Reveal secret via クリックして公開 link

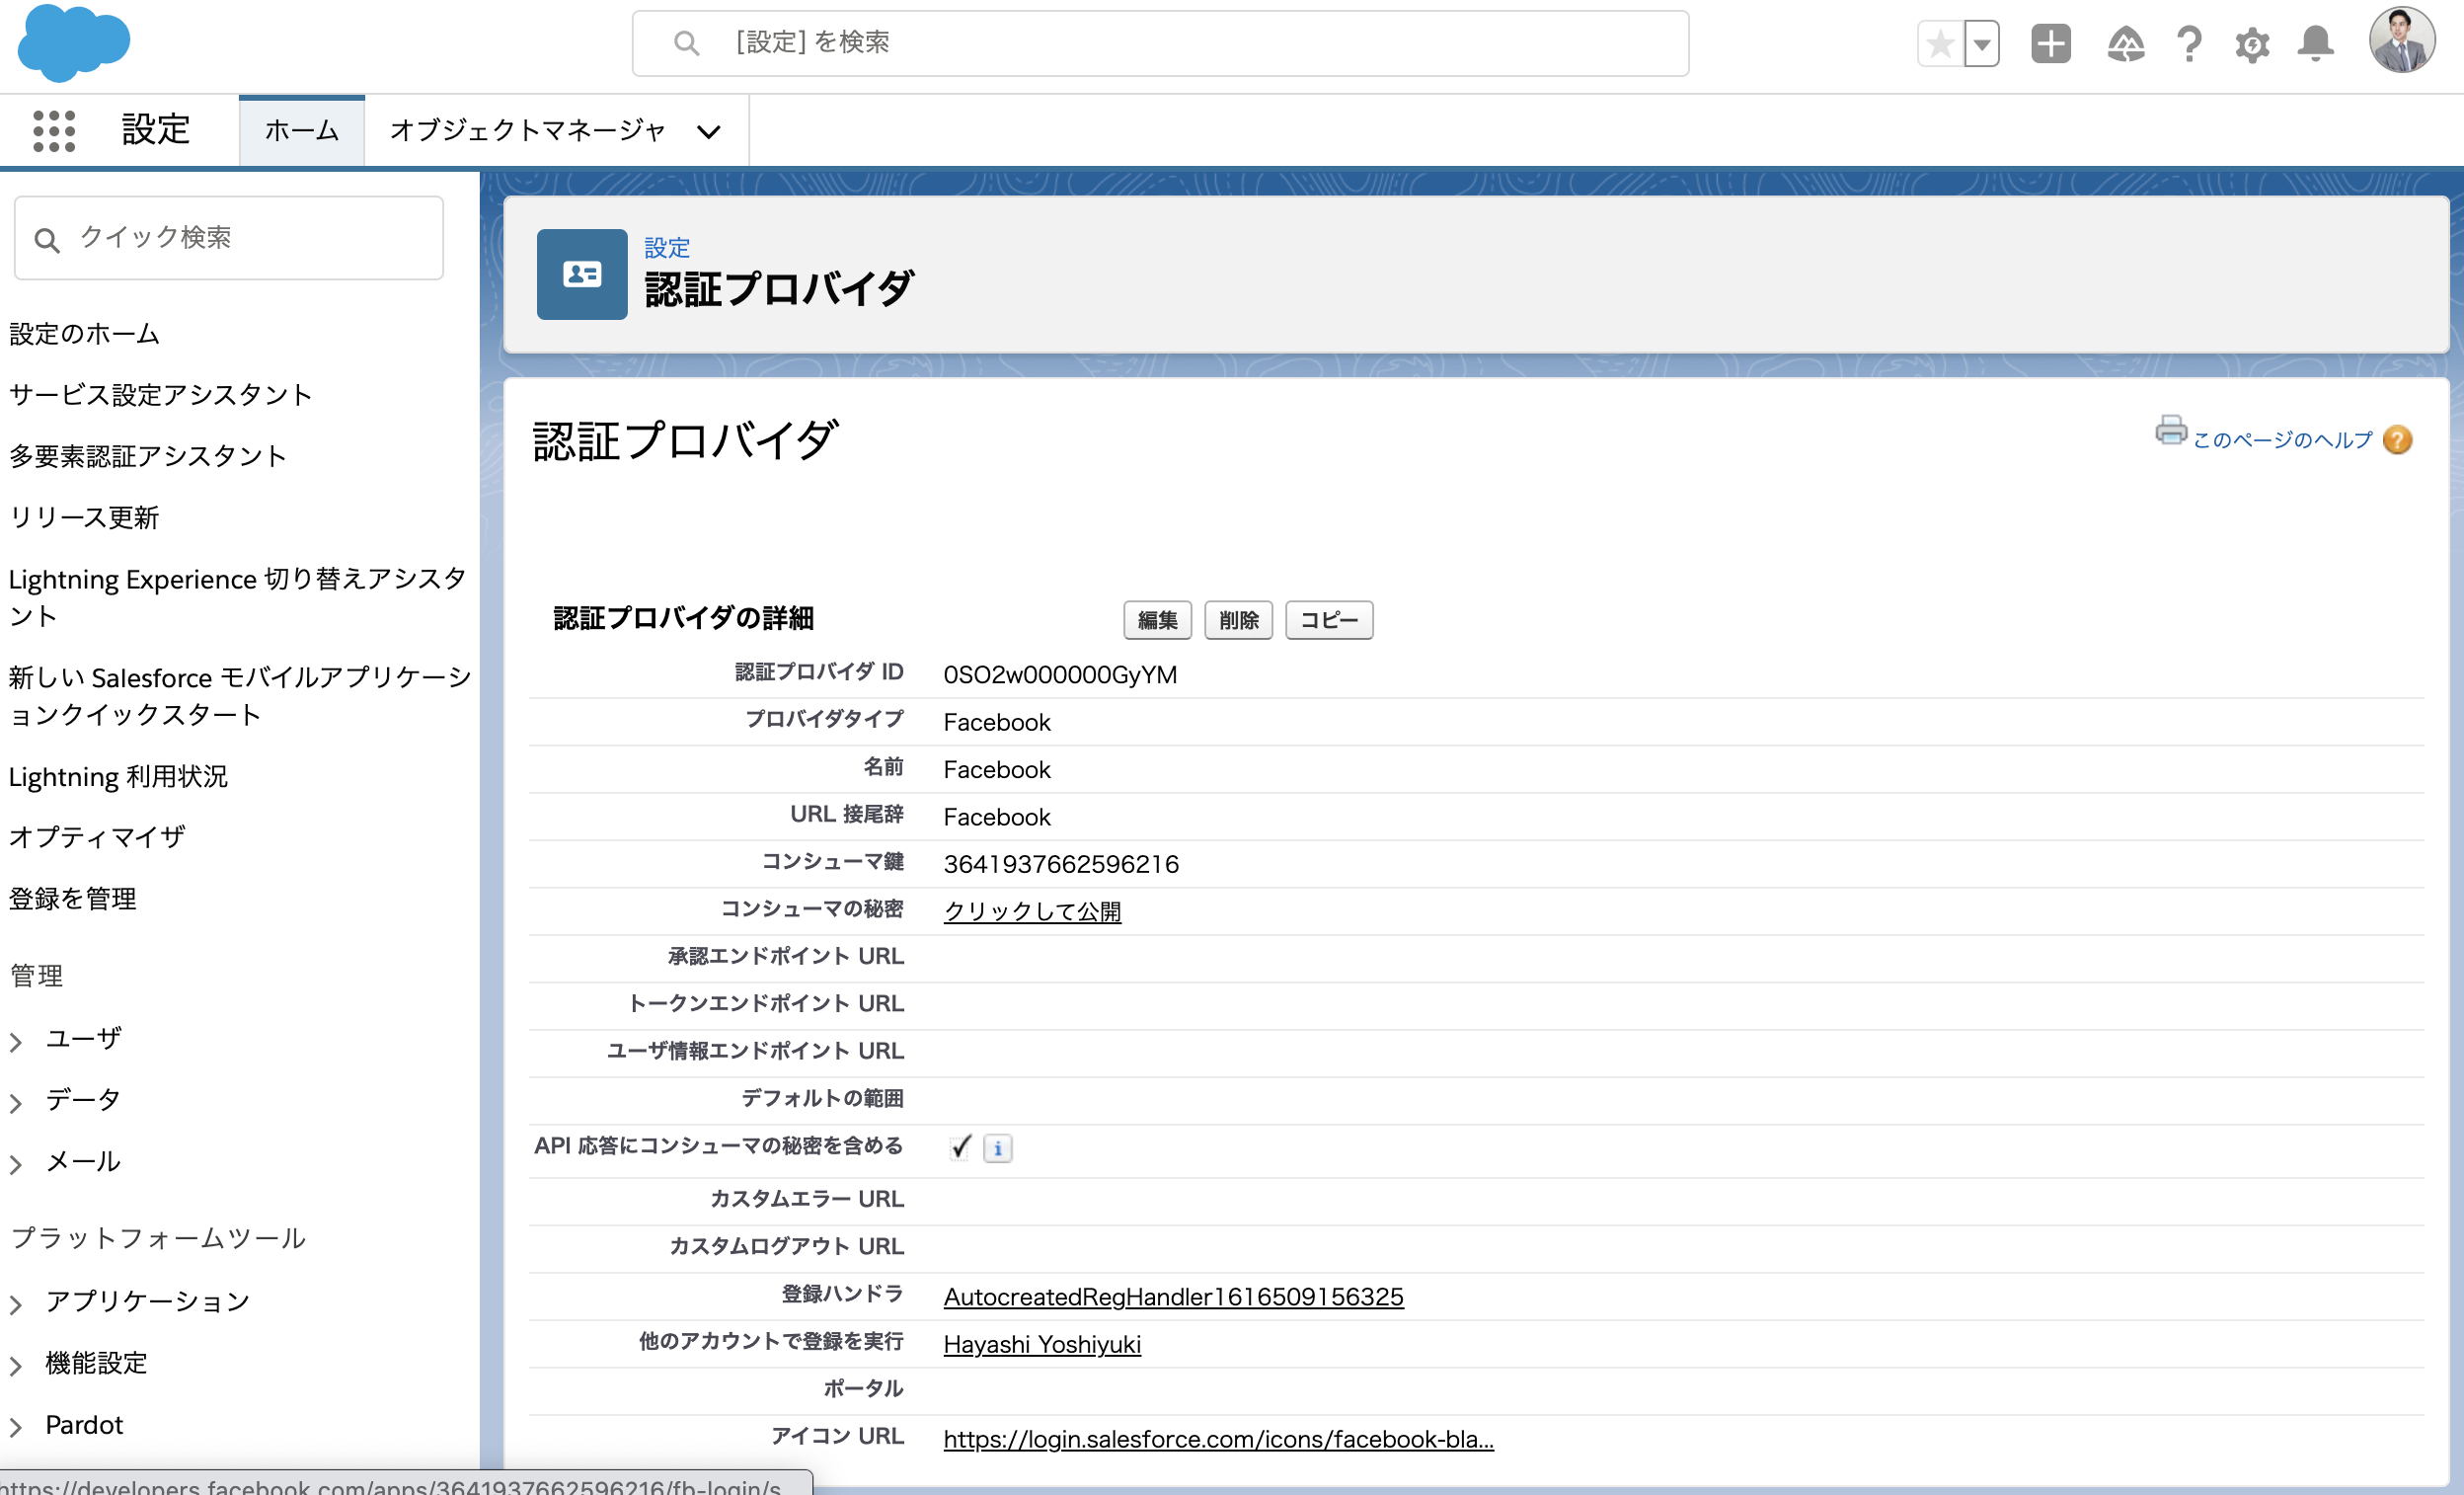(1032, 912)
